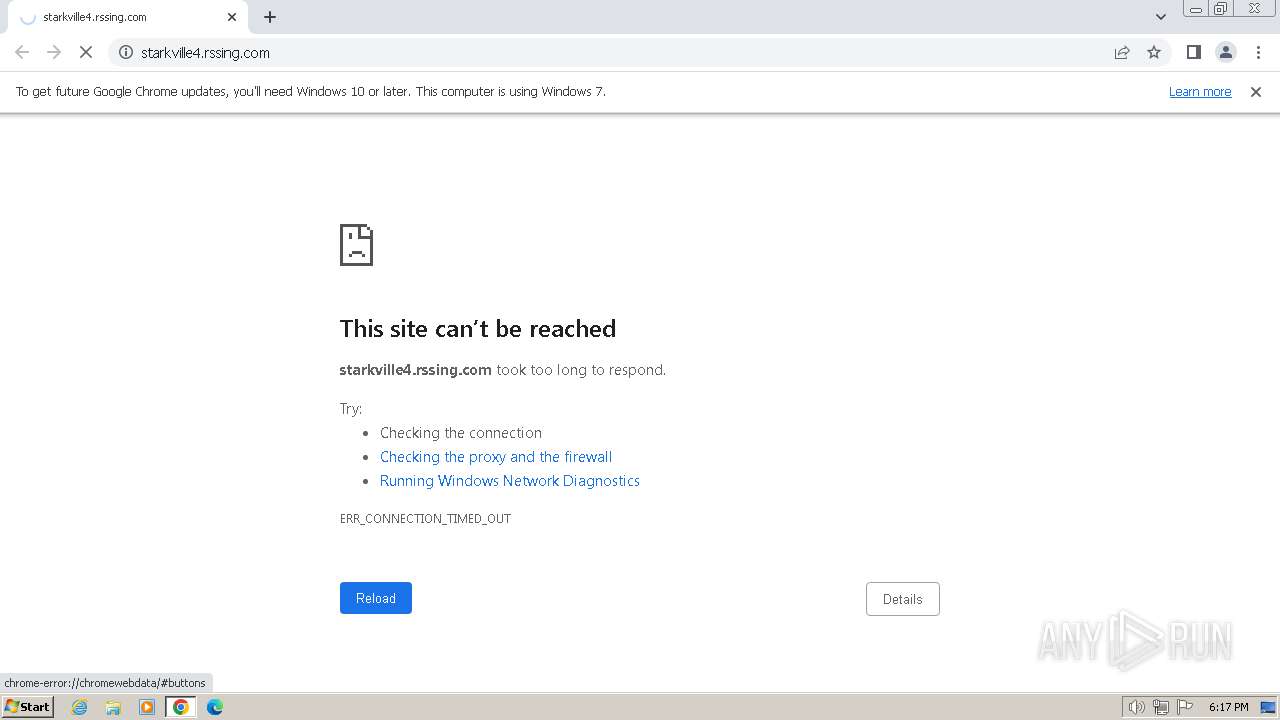Stop loading the page
The height and width of the screenshot is (720, 1280).
point(86,52)
